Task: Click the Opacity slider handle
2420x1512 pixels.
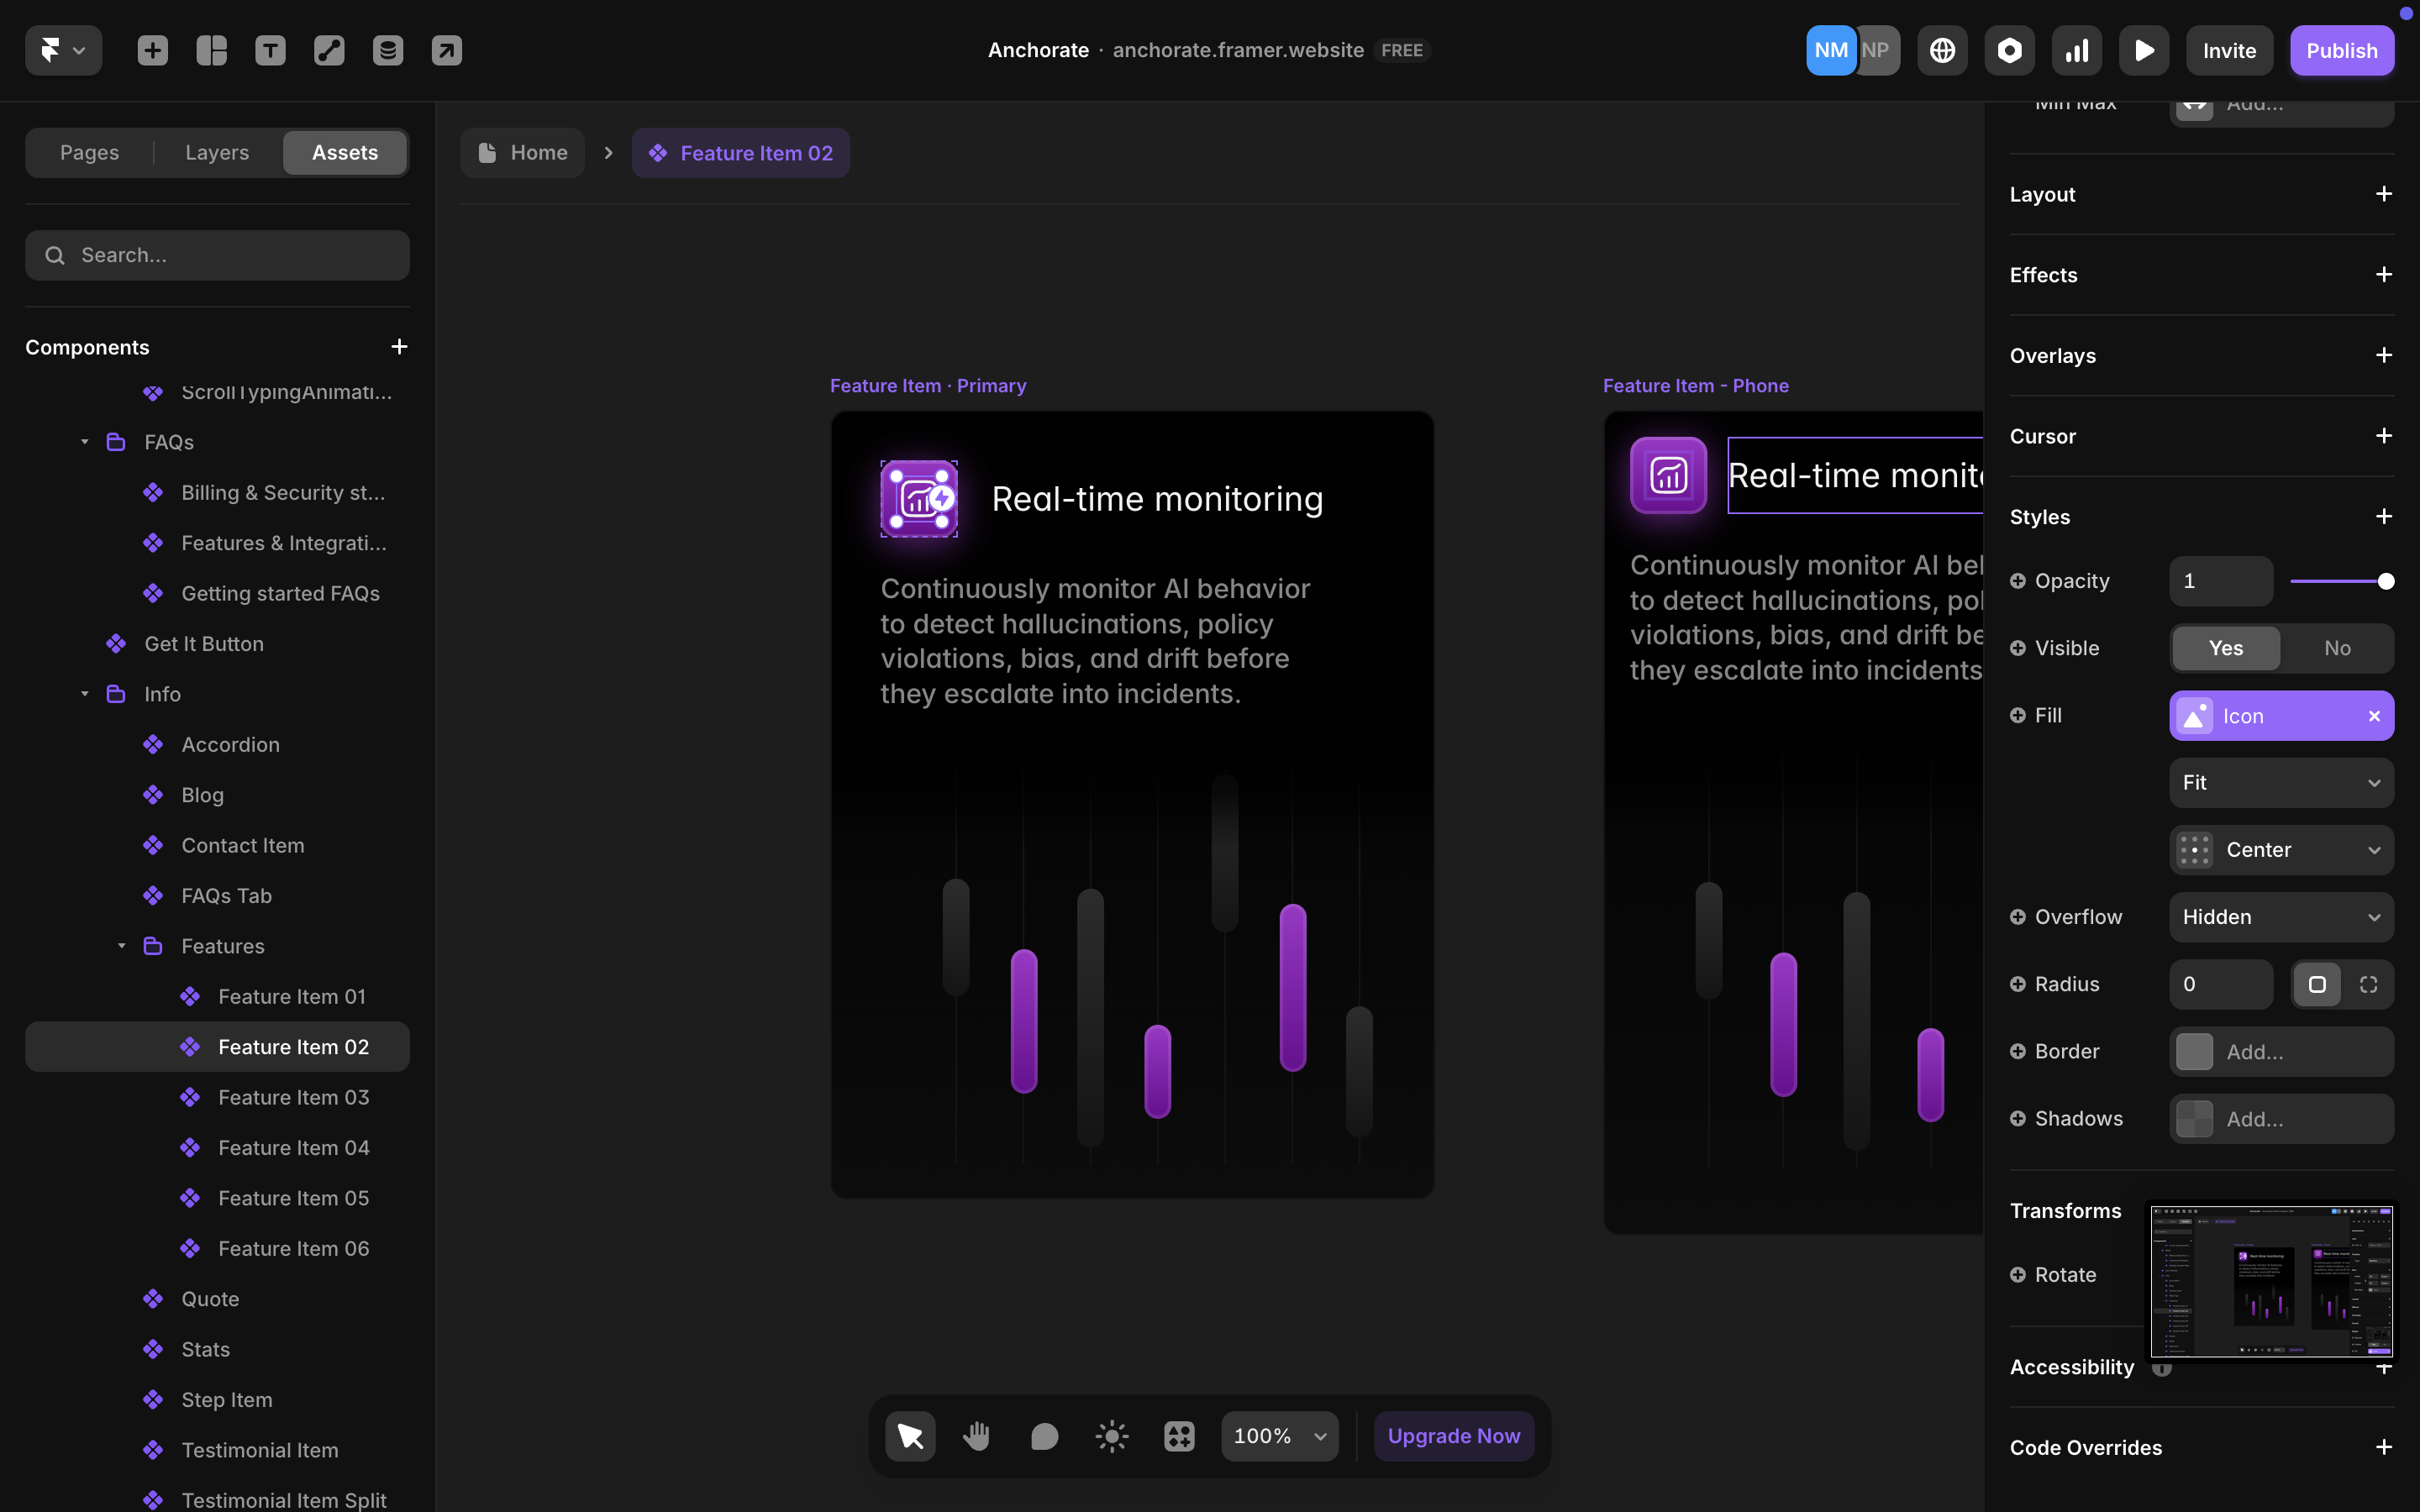Action: (x=2385, y=581)
